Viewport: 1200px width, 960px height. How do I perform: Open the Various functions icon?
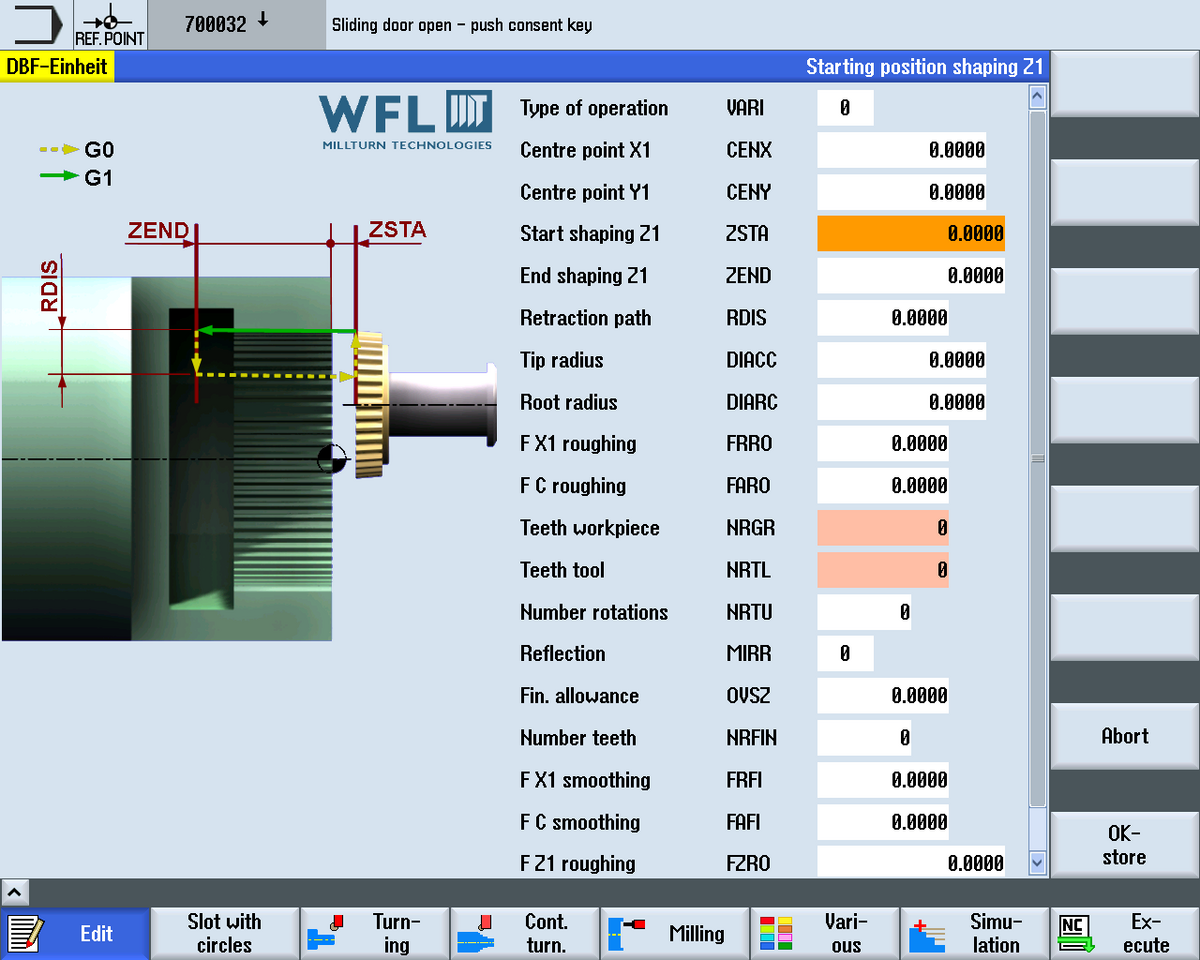pos(824,933)
